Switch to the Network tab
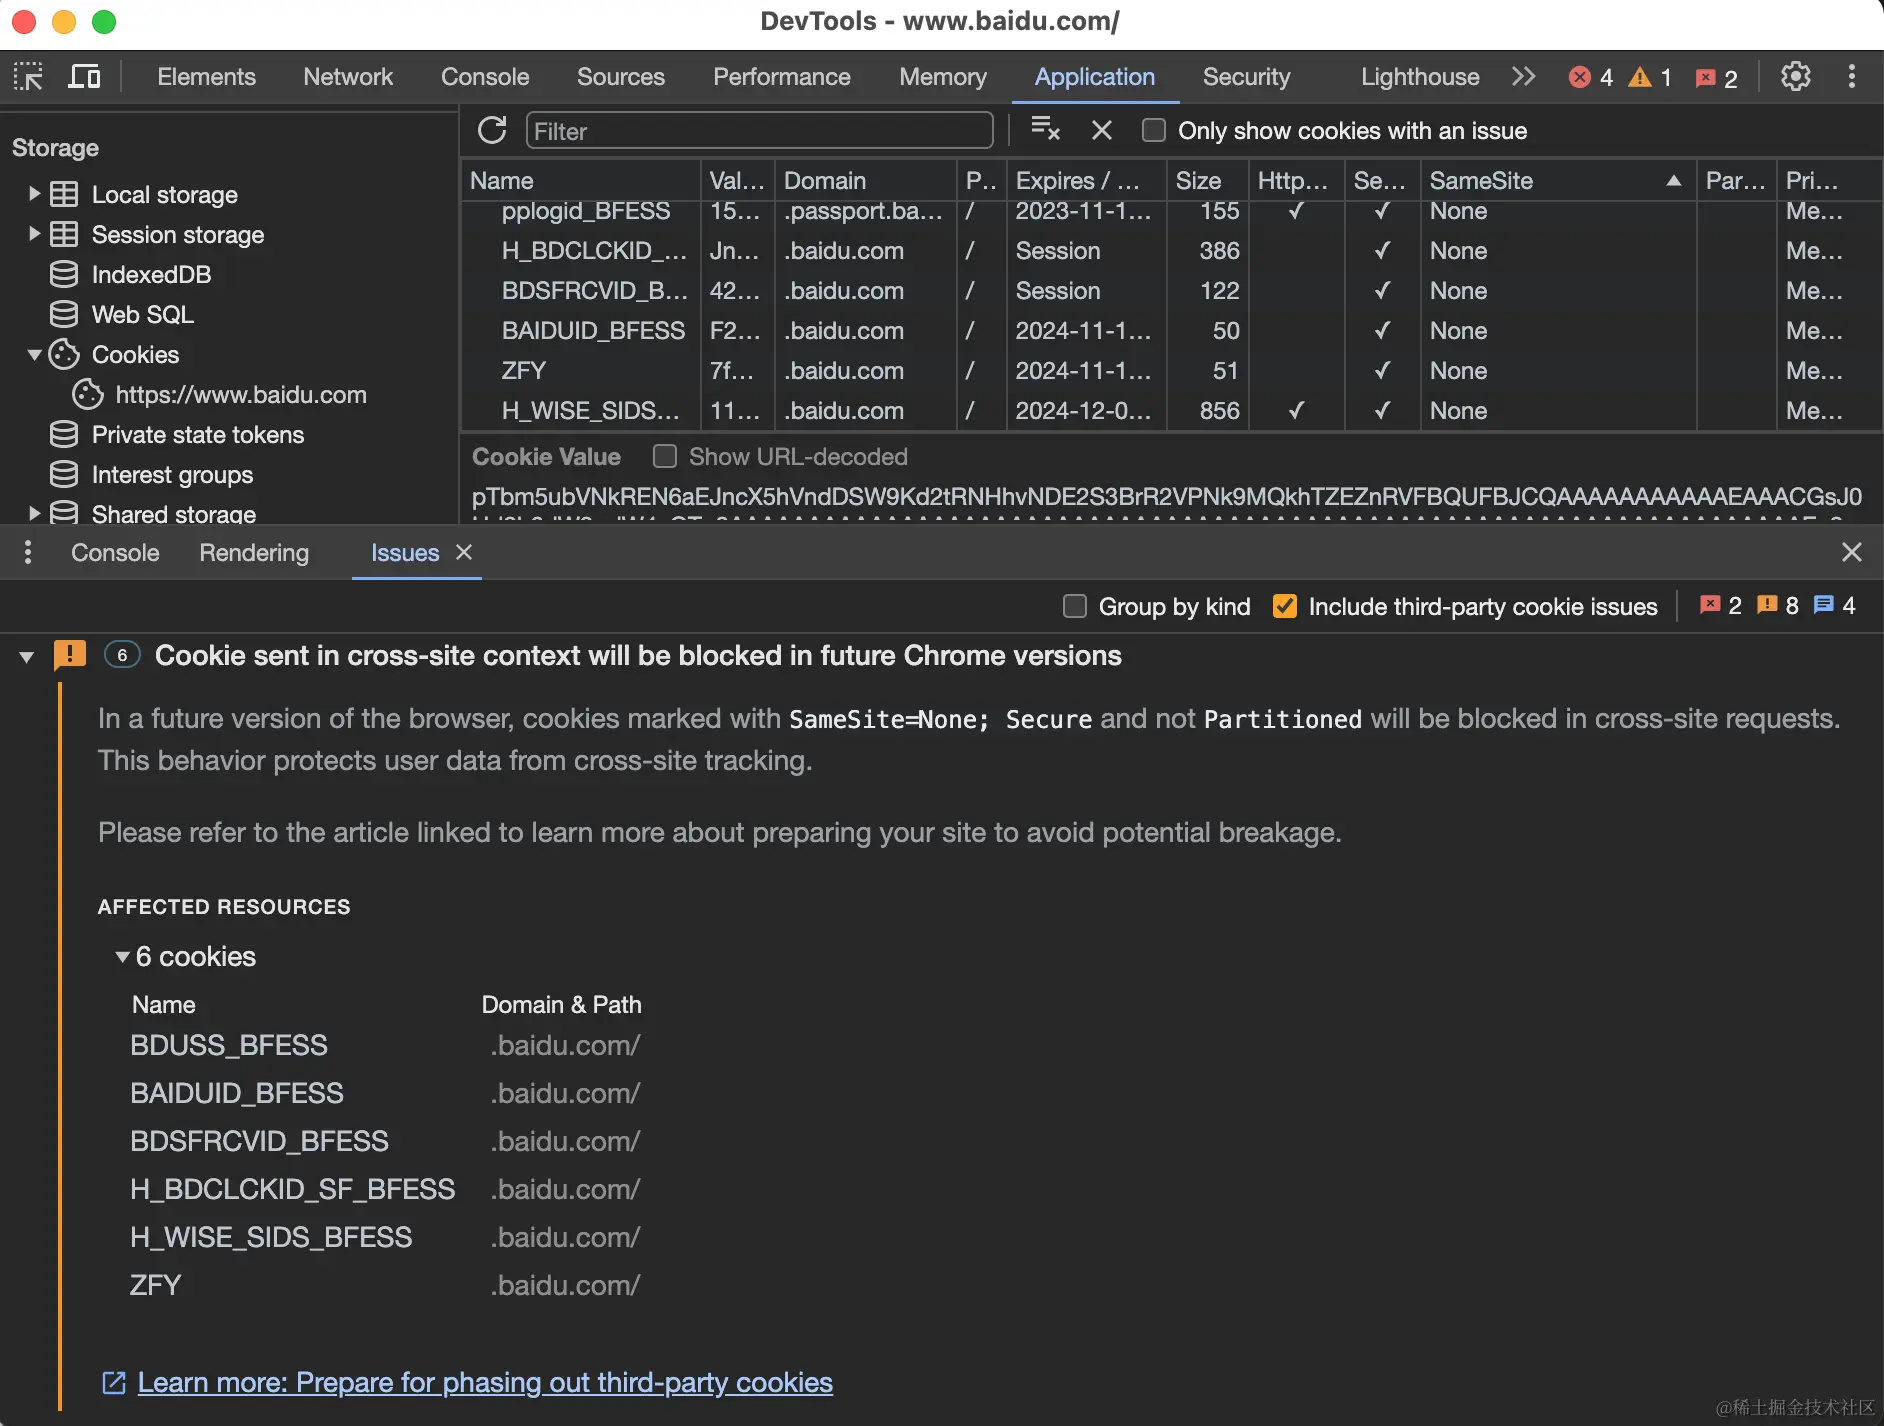Screen dimensions: 1884x1426 [x=348, y=77]
